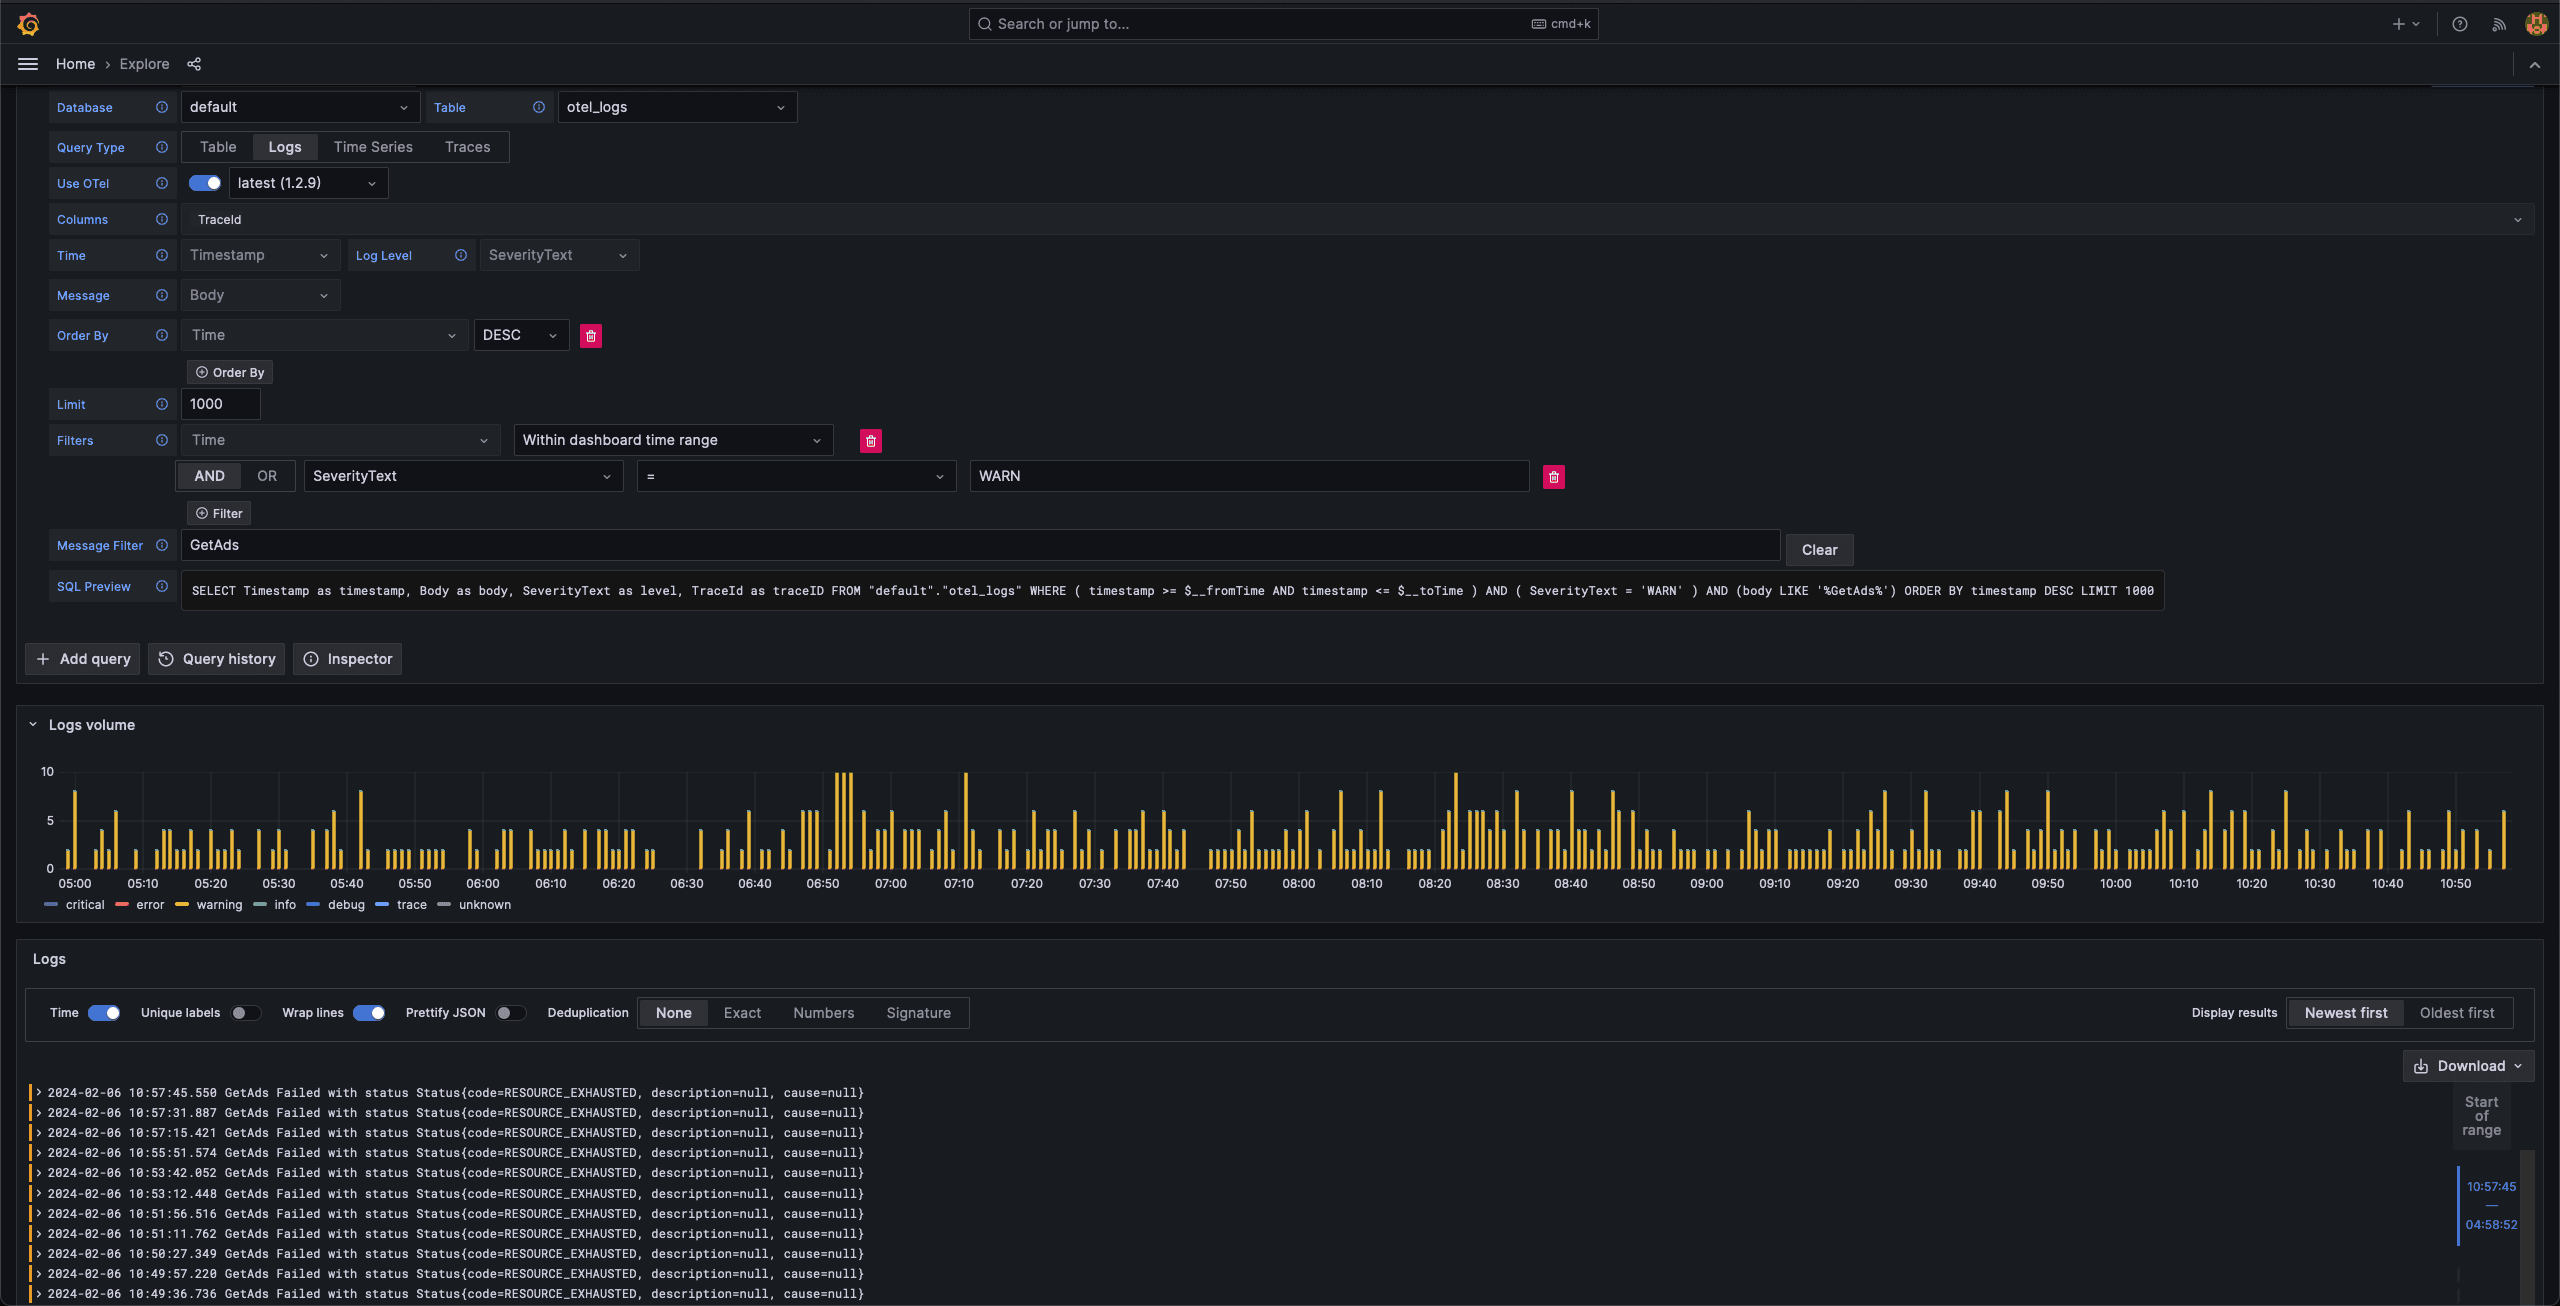Select Oldest first display order

[2456, 1013]
